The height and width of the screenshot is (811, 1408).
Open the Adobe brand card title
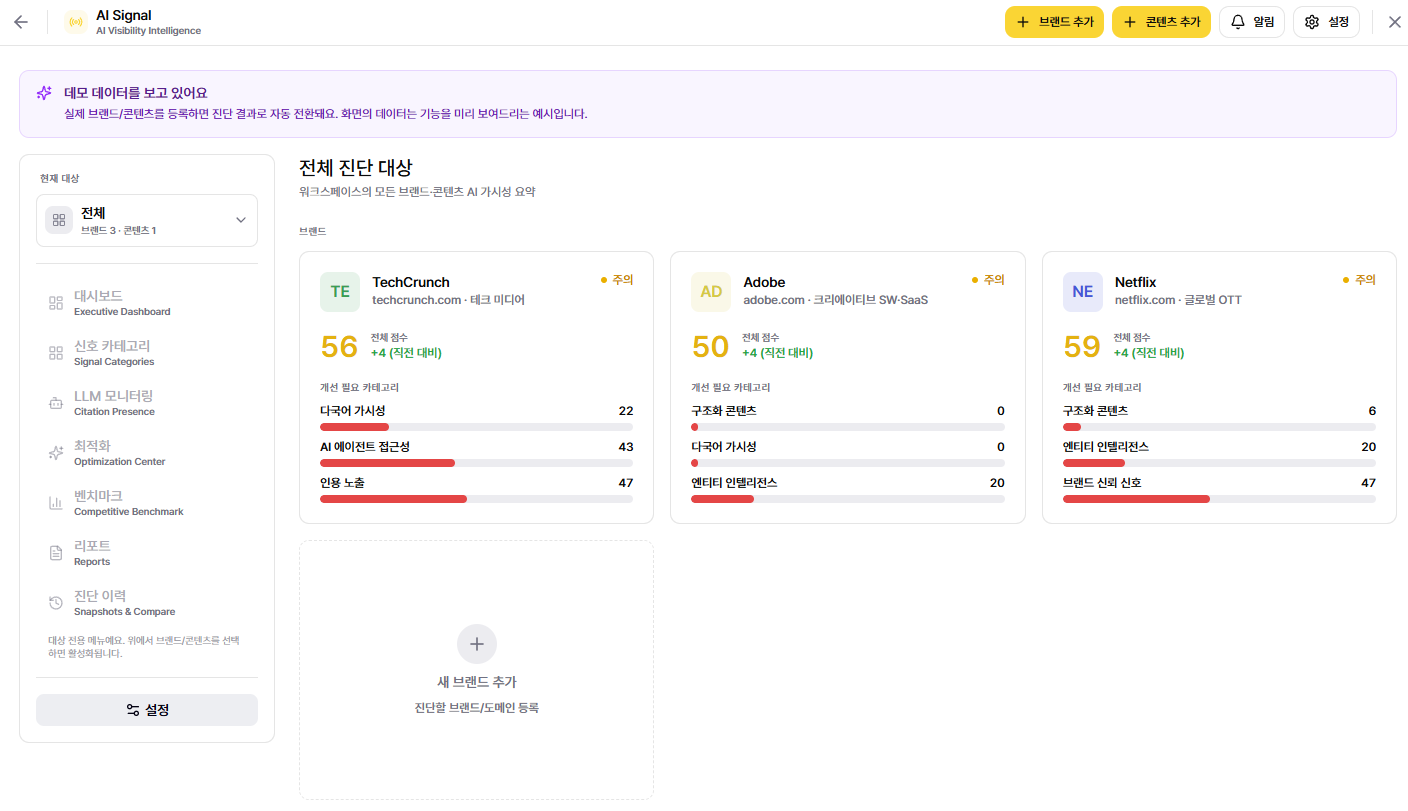pos(764,282)
